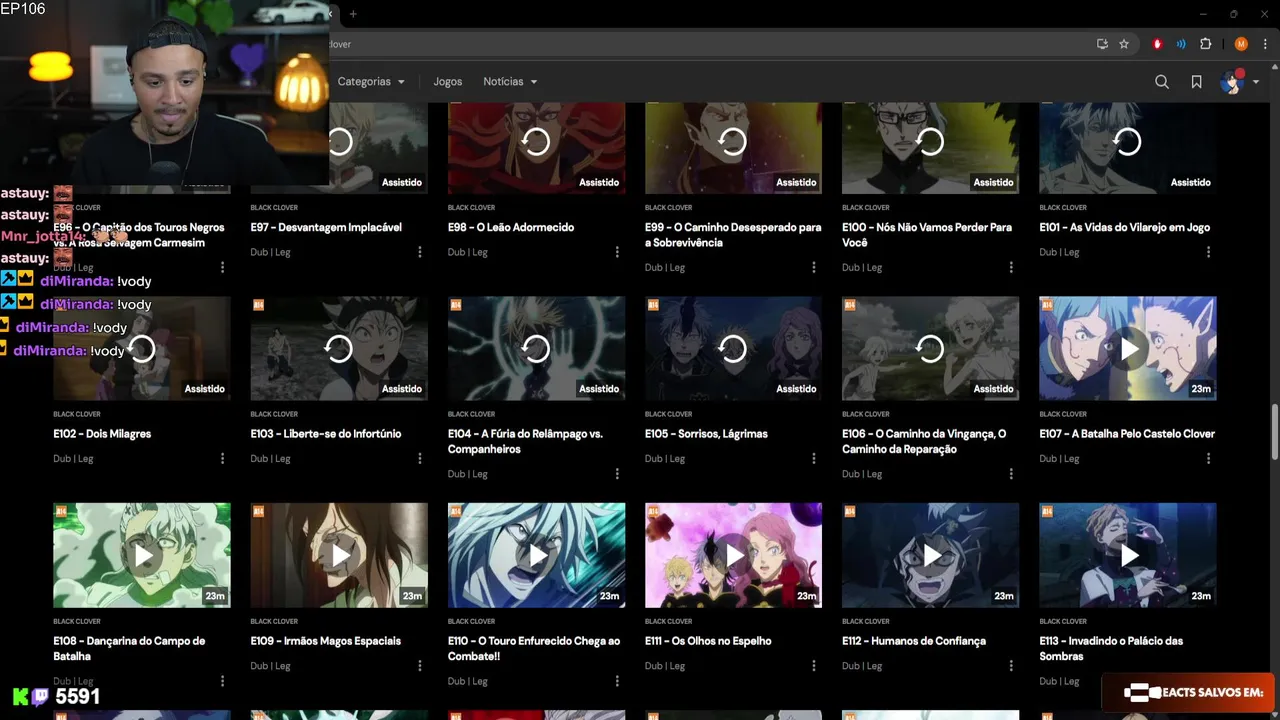
Task: Open more options for E97
Action: click(x=420, y=252)
